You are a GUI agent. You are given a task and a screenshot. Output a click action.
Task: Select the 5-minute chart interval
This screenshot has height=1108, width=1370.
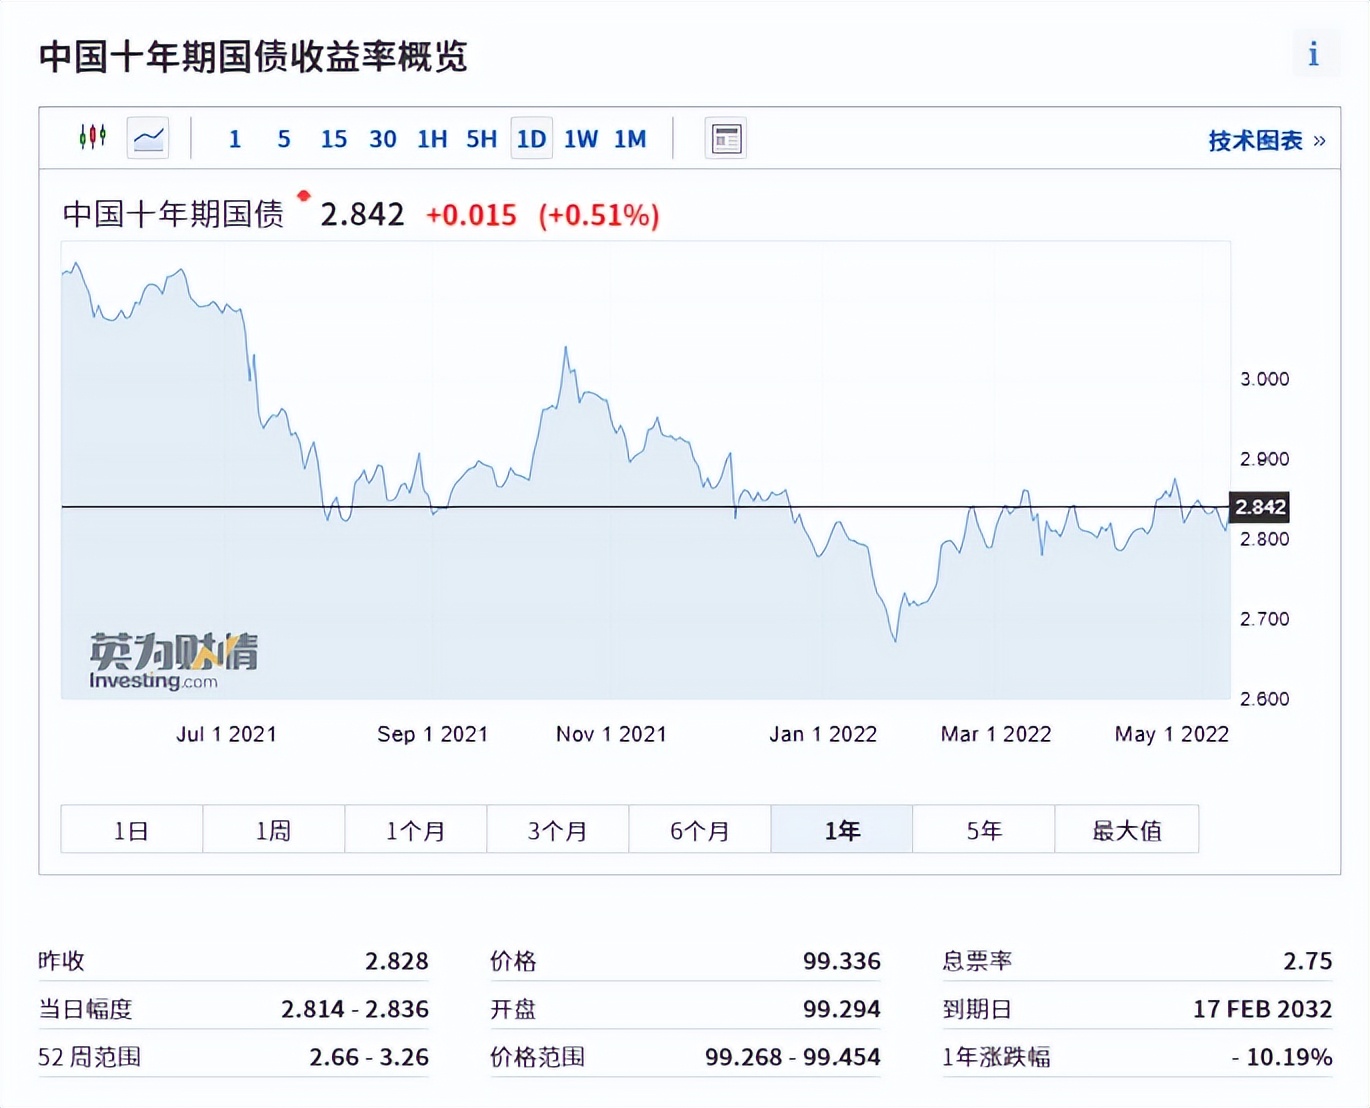click(284, 138)
